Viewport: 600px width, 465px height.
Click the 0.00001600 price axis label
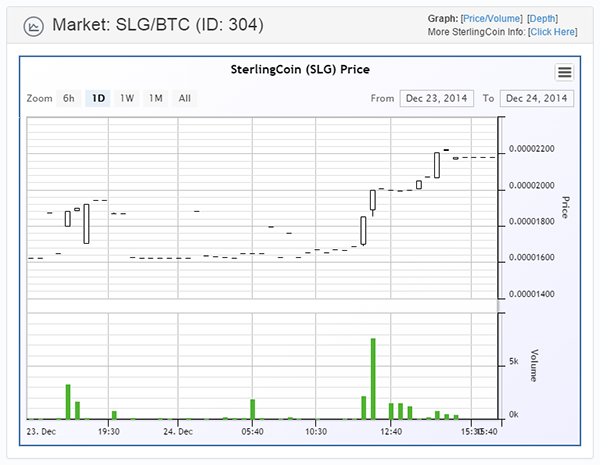coord(532,257)
